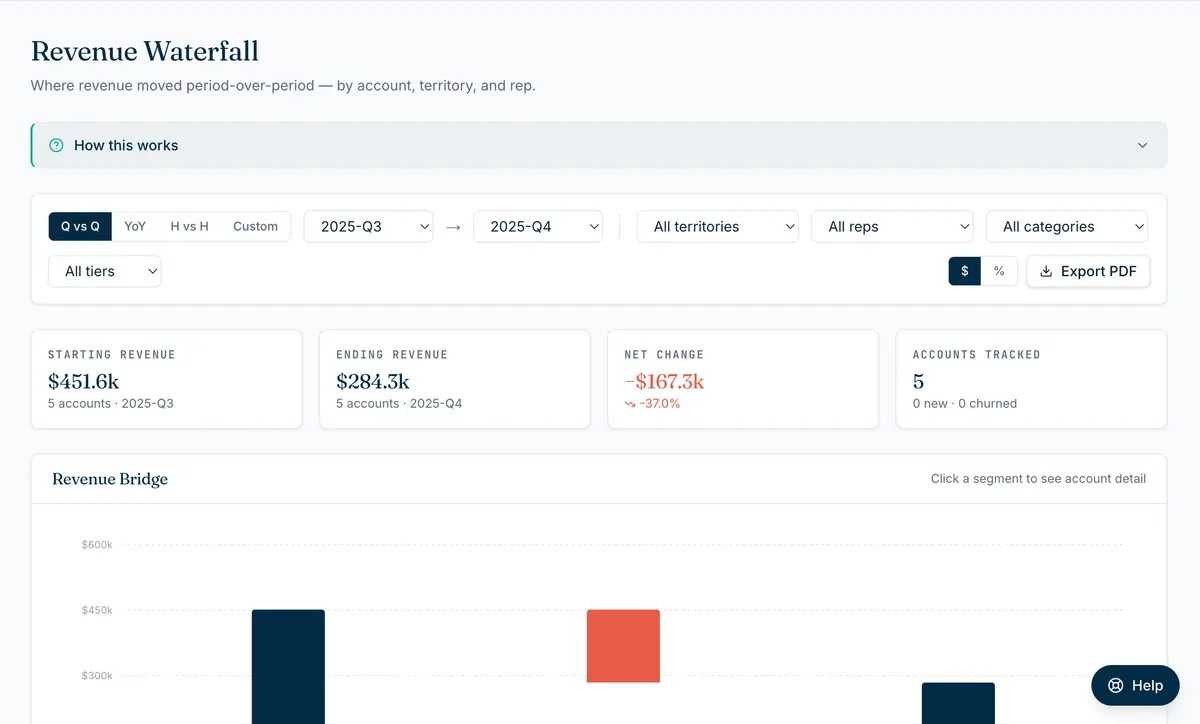Click the 5 accounts · 2025-Q3 subtext

(111, 403)
